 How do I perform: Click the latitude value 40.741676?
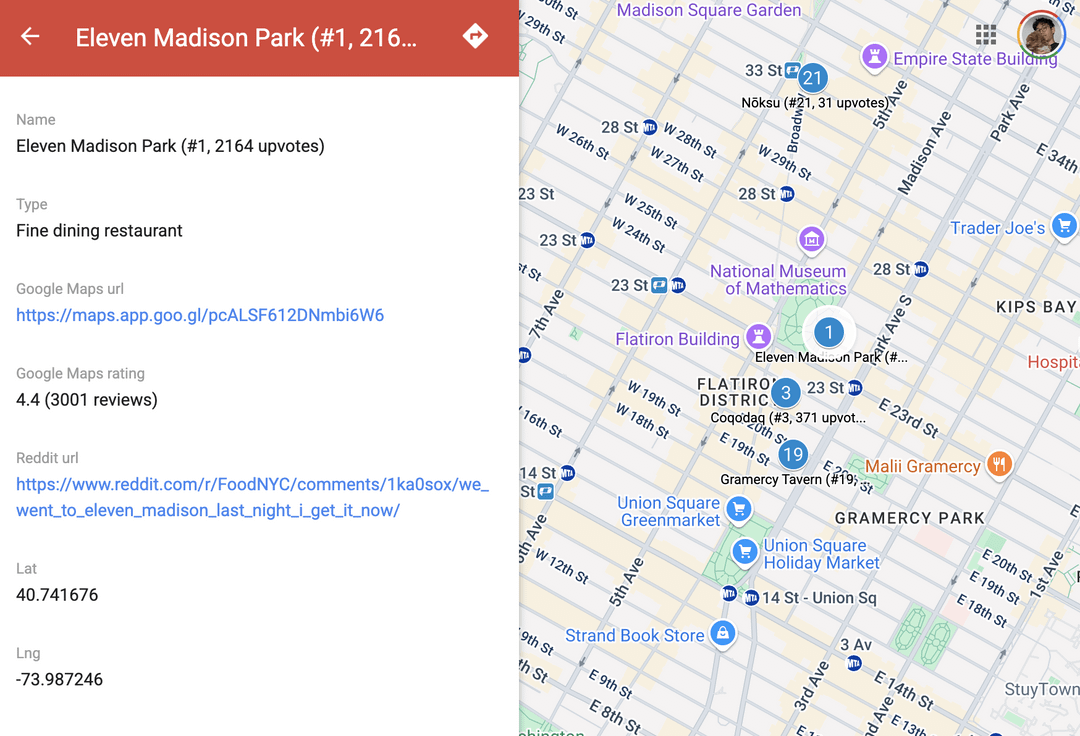click(x=57, y=595)
